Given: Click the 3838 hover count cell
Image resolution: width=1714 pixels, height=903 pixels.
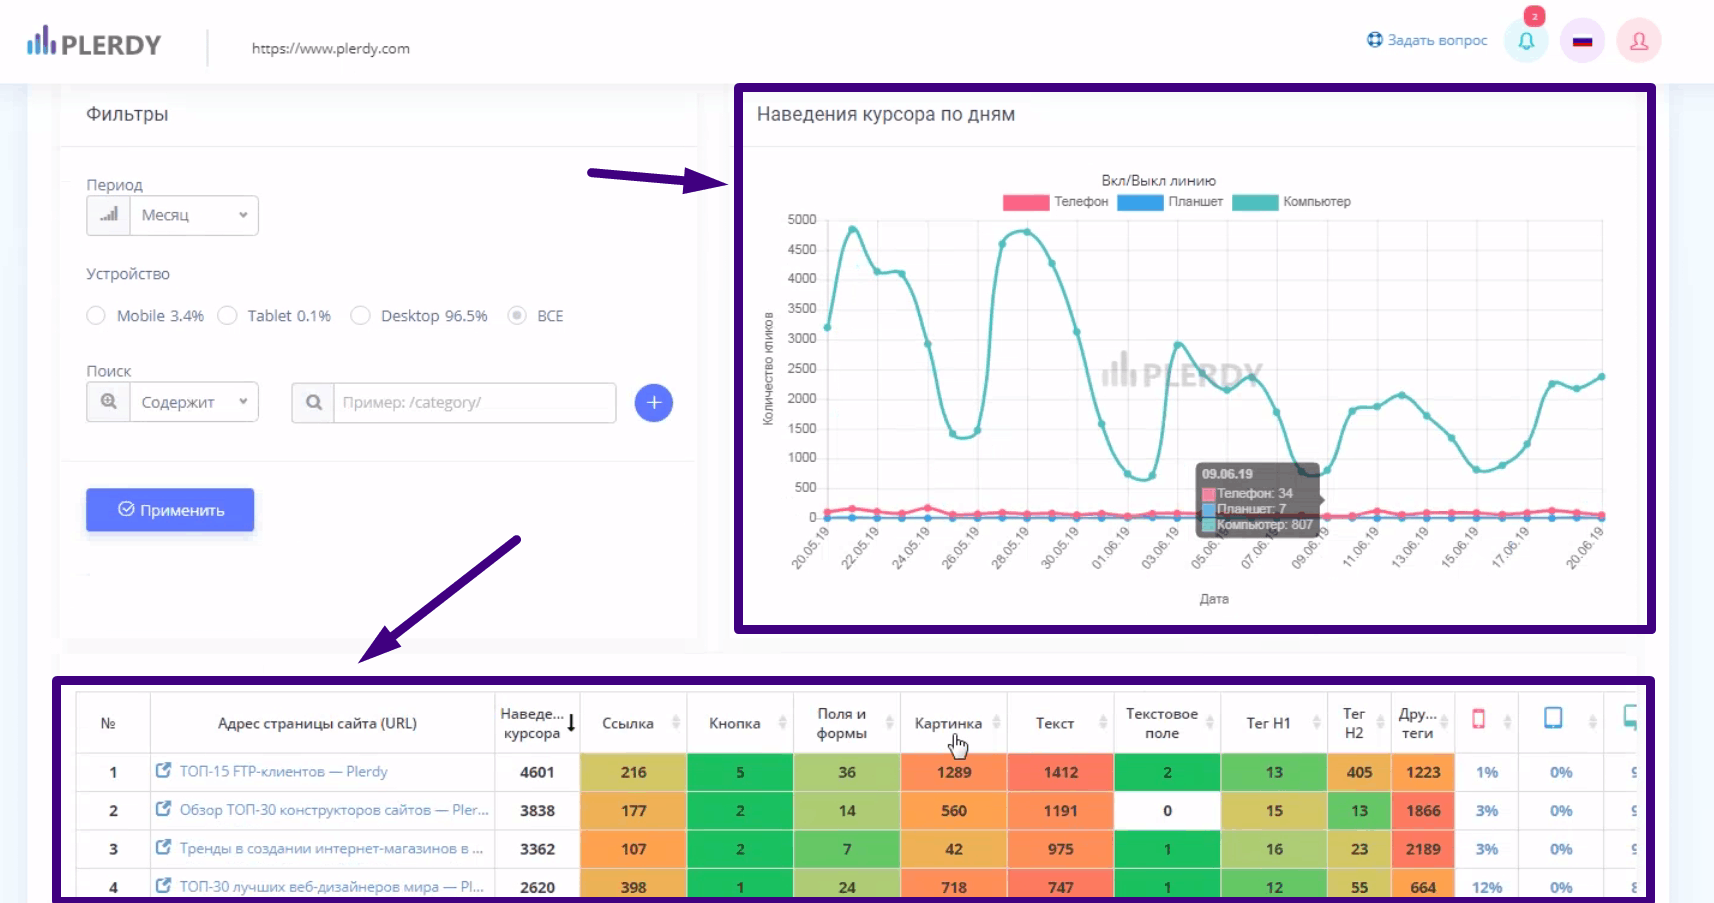Looking at the screenshot, I should 537,811.
